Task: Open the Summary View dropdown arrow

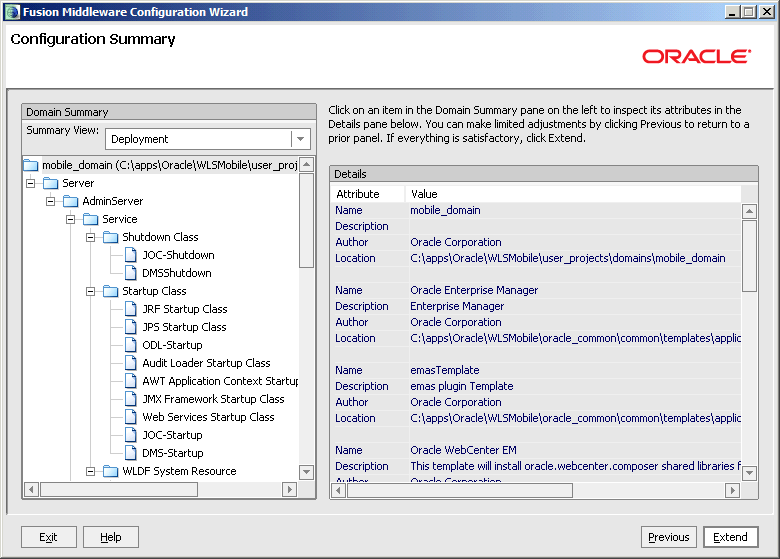Action: click(300, 139)
